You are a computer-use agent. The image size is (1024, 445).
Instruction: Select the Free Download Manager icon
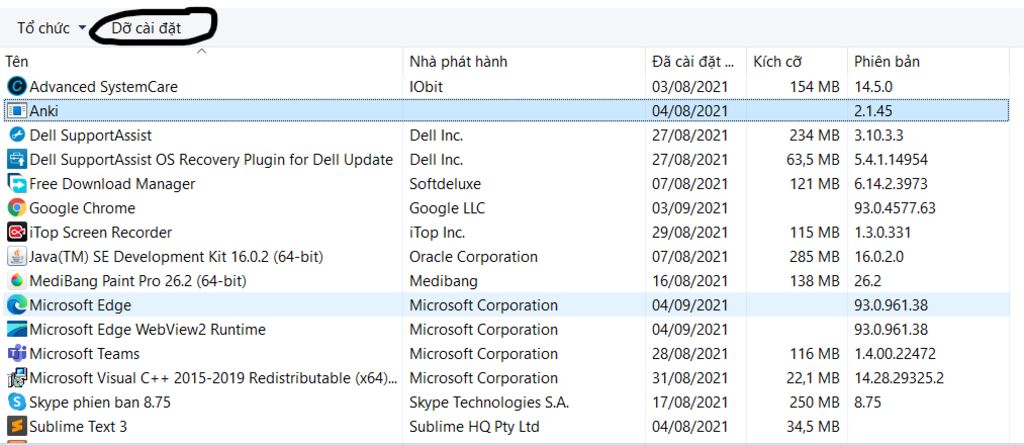(17, 184)
